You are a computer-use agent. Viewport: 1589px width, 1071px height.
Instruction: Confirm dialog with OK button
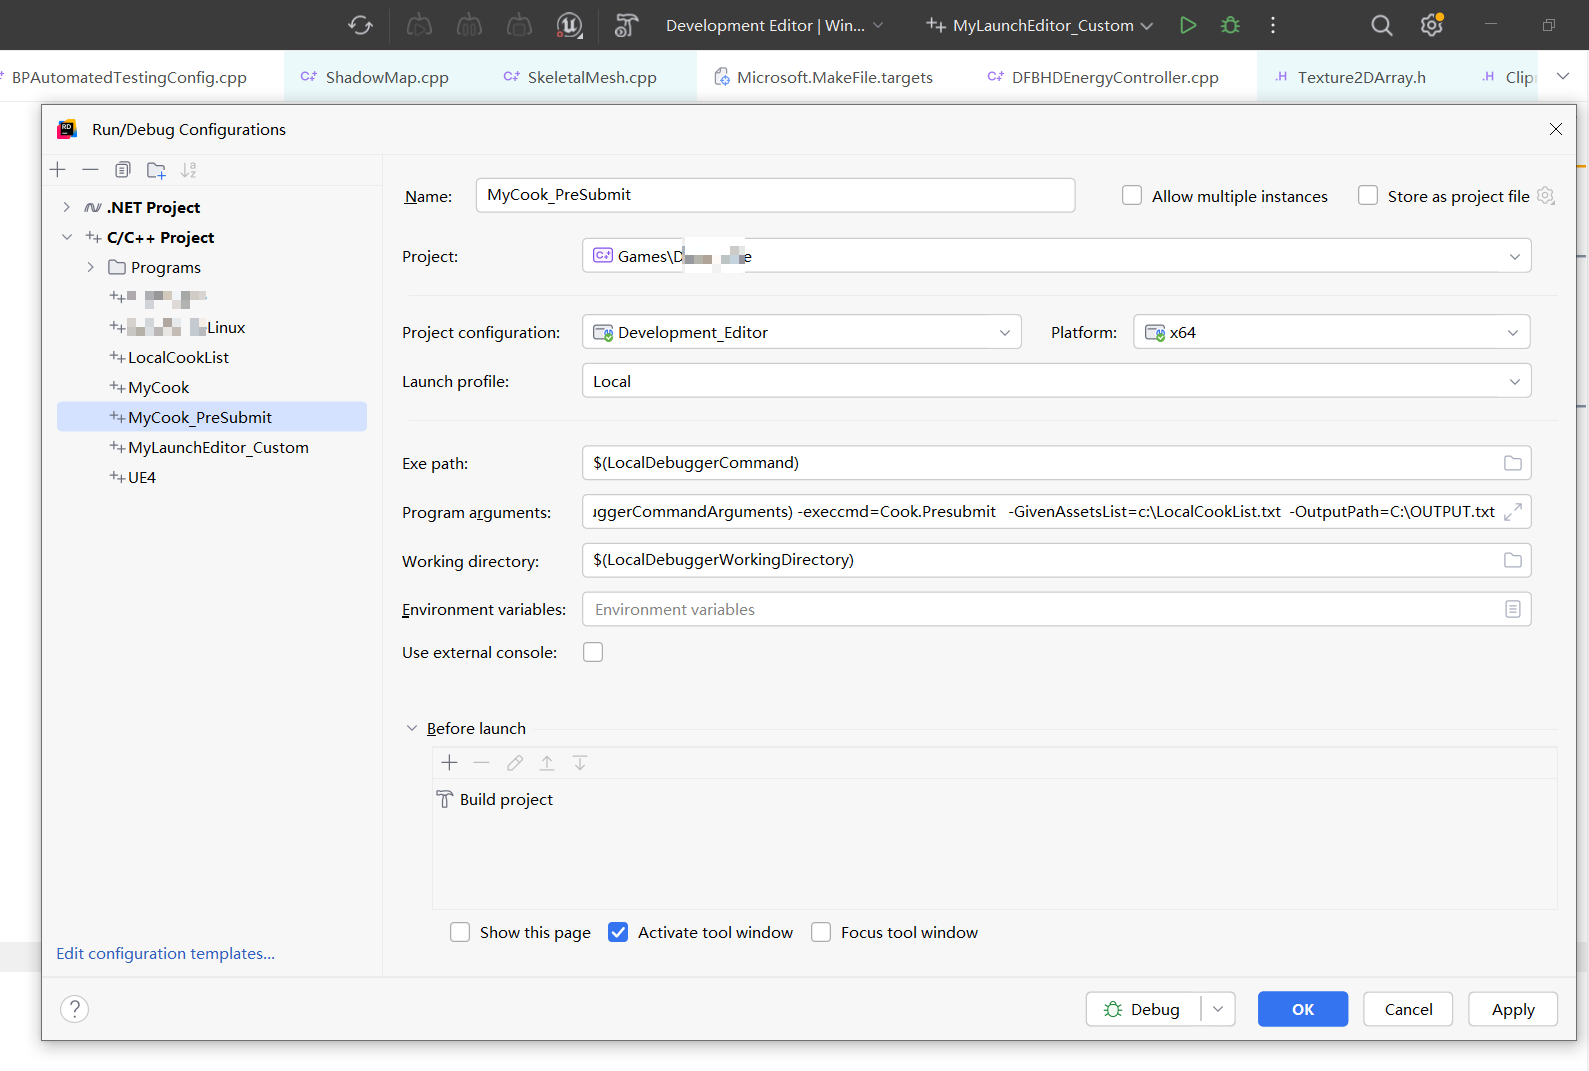(1302, 1009)
